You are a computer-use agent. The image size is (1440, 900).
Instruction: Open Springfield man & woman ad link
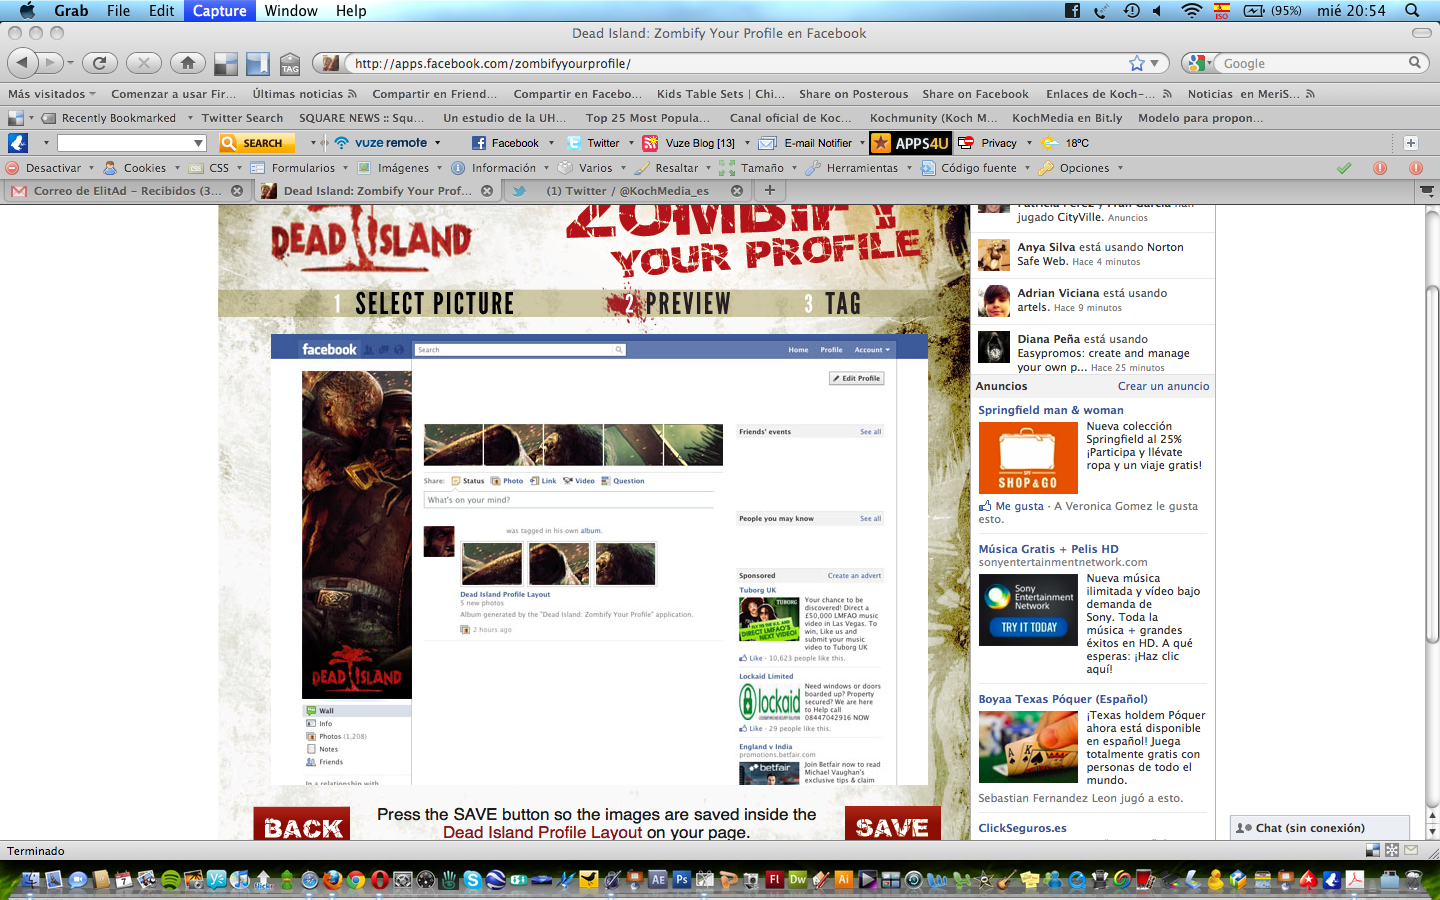1050,410
